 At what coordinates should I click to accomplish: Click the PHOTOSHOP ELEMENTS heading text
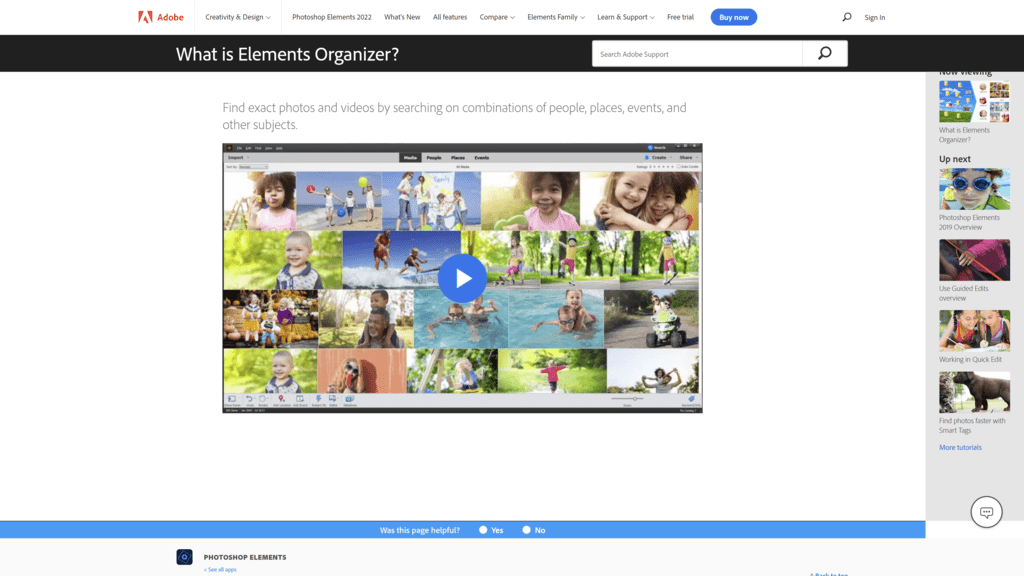coord(245,557)
